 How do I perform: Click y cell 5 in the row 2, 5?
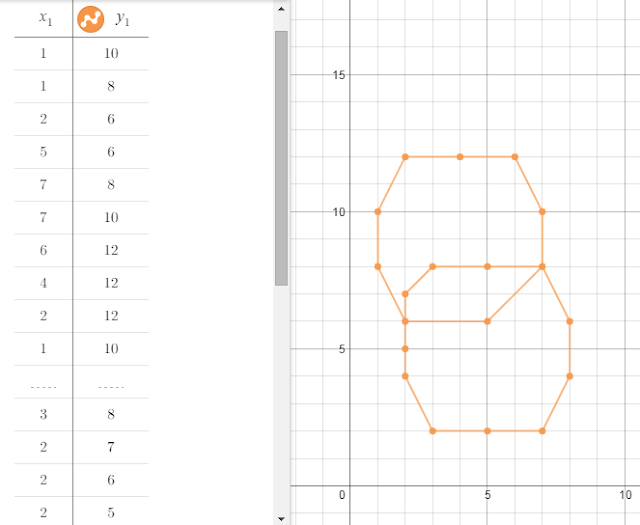[x=111, y=513]
